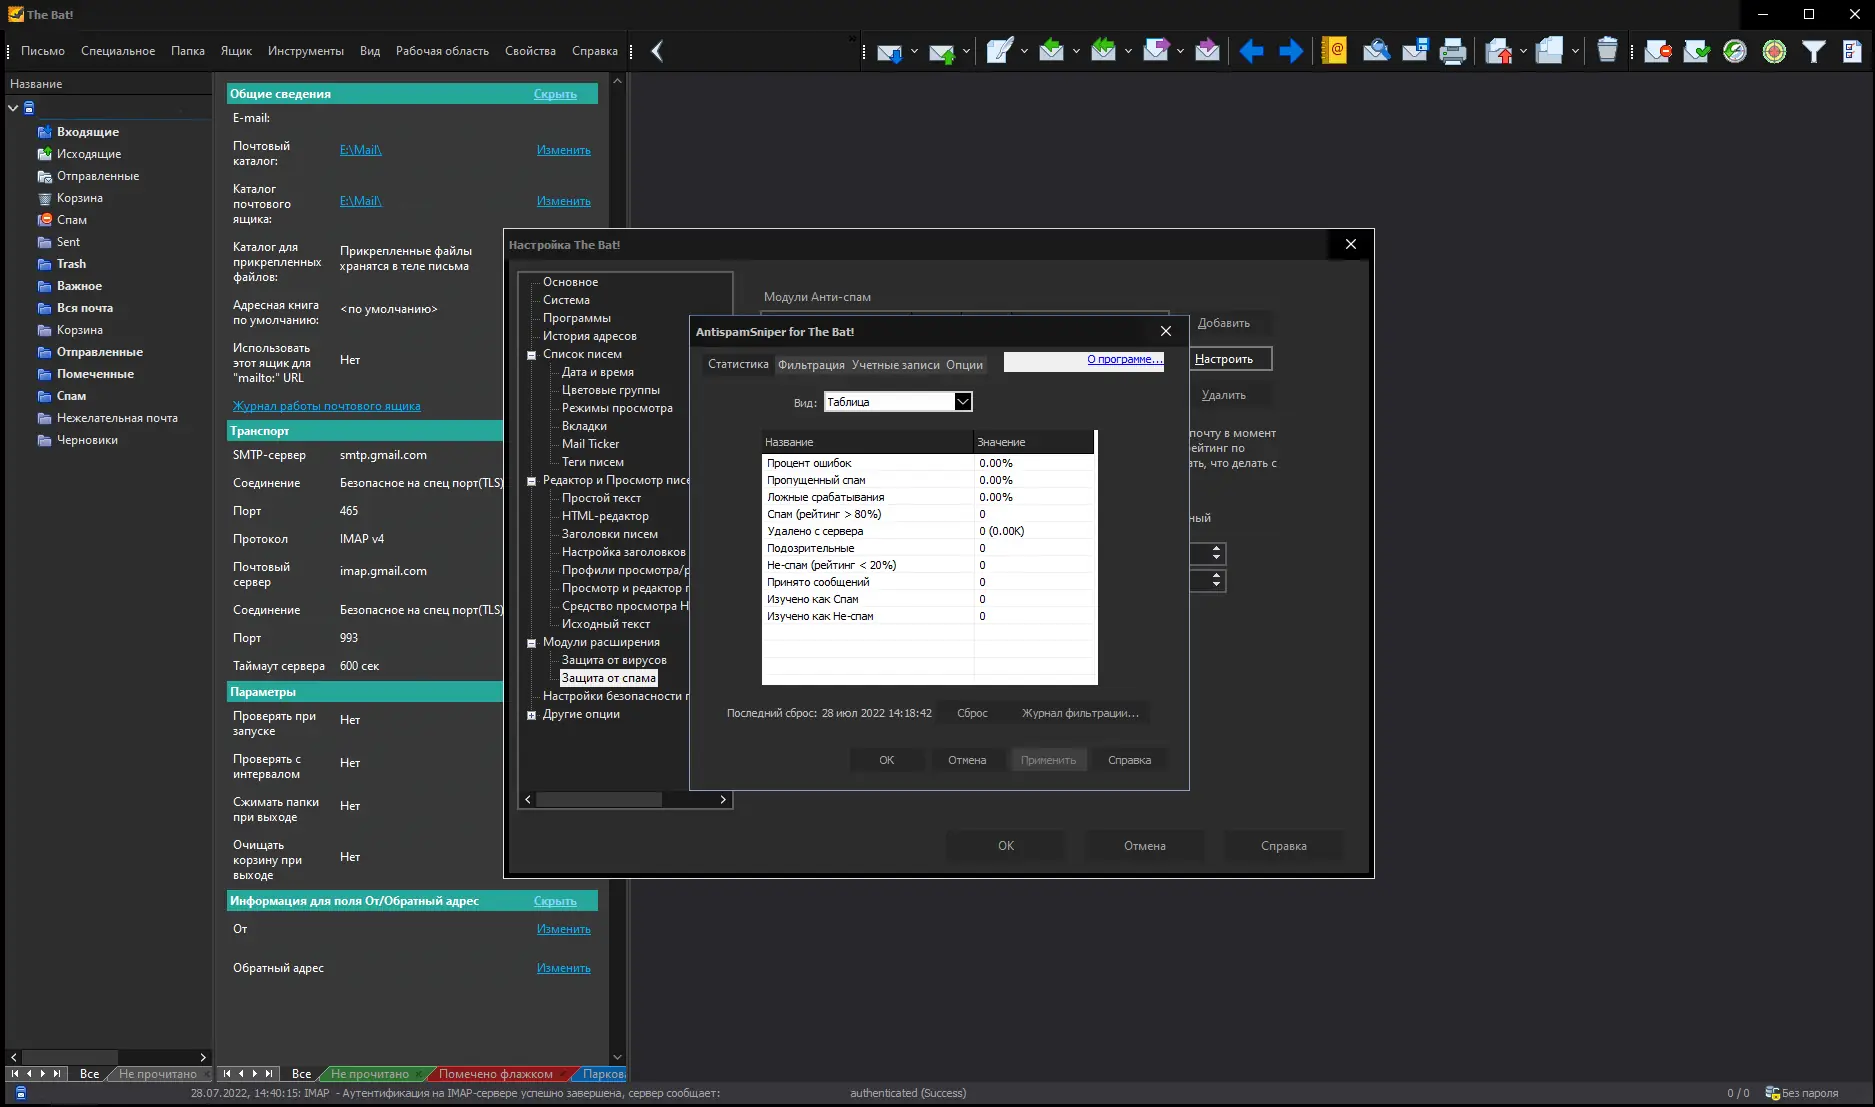Click the checklist toolbar icon at far right
Image resolution: width=1875 pixels, height=1107 pixels.
[1852, 51]
